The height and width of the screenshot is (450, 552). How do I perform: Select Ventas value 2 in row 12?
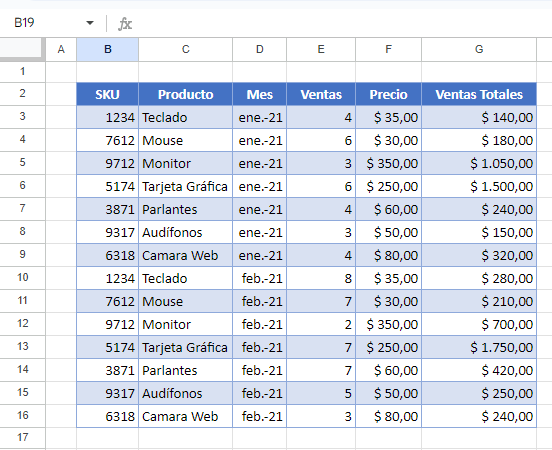(321, 324)
